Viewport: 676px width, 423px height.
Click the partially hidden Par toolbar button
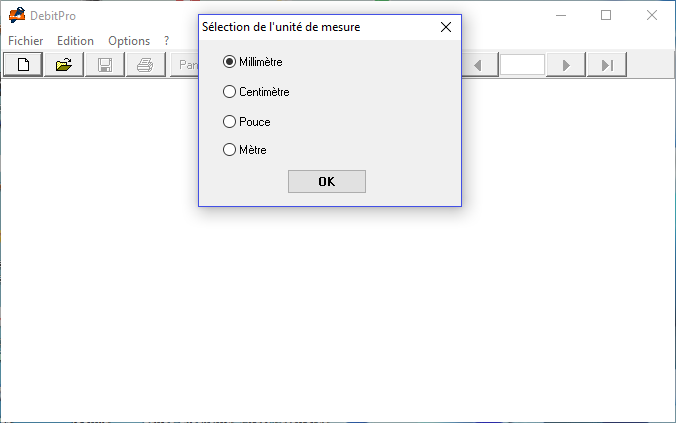click(185, 65)
